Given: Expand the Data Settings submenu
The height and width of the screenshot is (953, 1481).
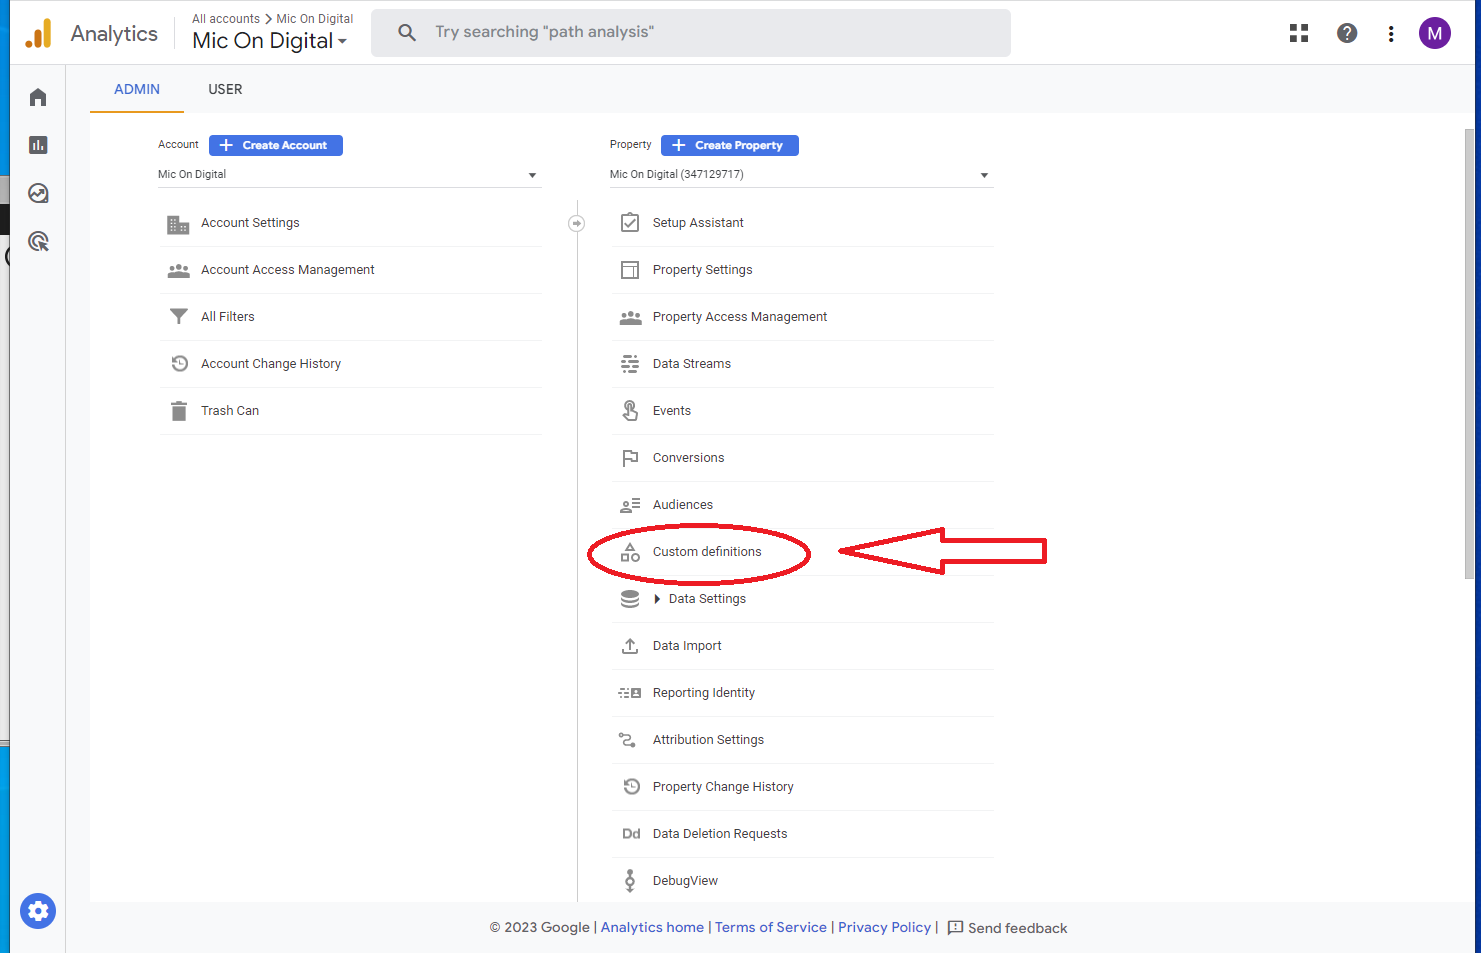Looking at the screenshot, I should (657, 599).
